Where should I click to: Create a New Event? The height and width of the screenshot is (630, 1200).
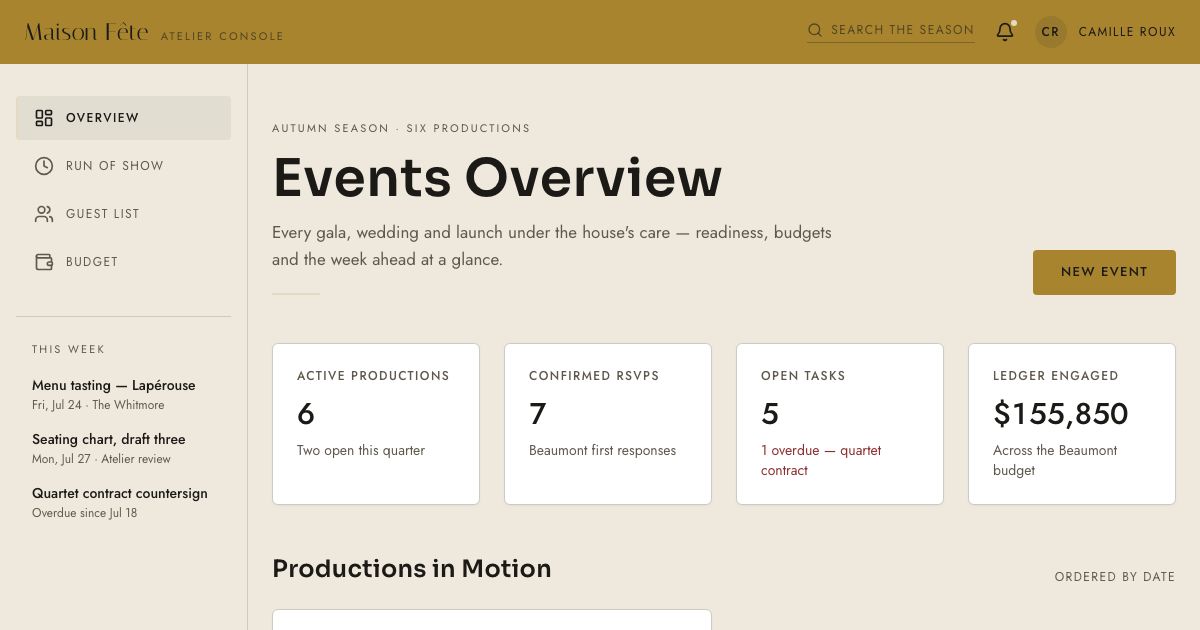[x=1104, y=272]
